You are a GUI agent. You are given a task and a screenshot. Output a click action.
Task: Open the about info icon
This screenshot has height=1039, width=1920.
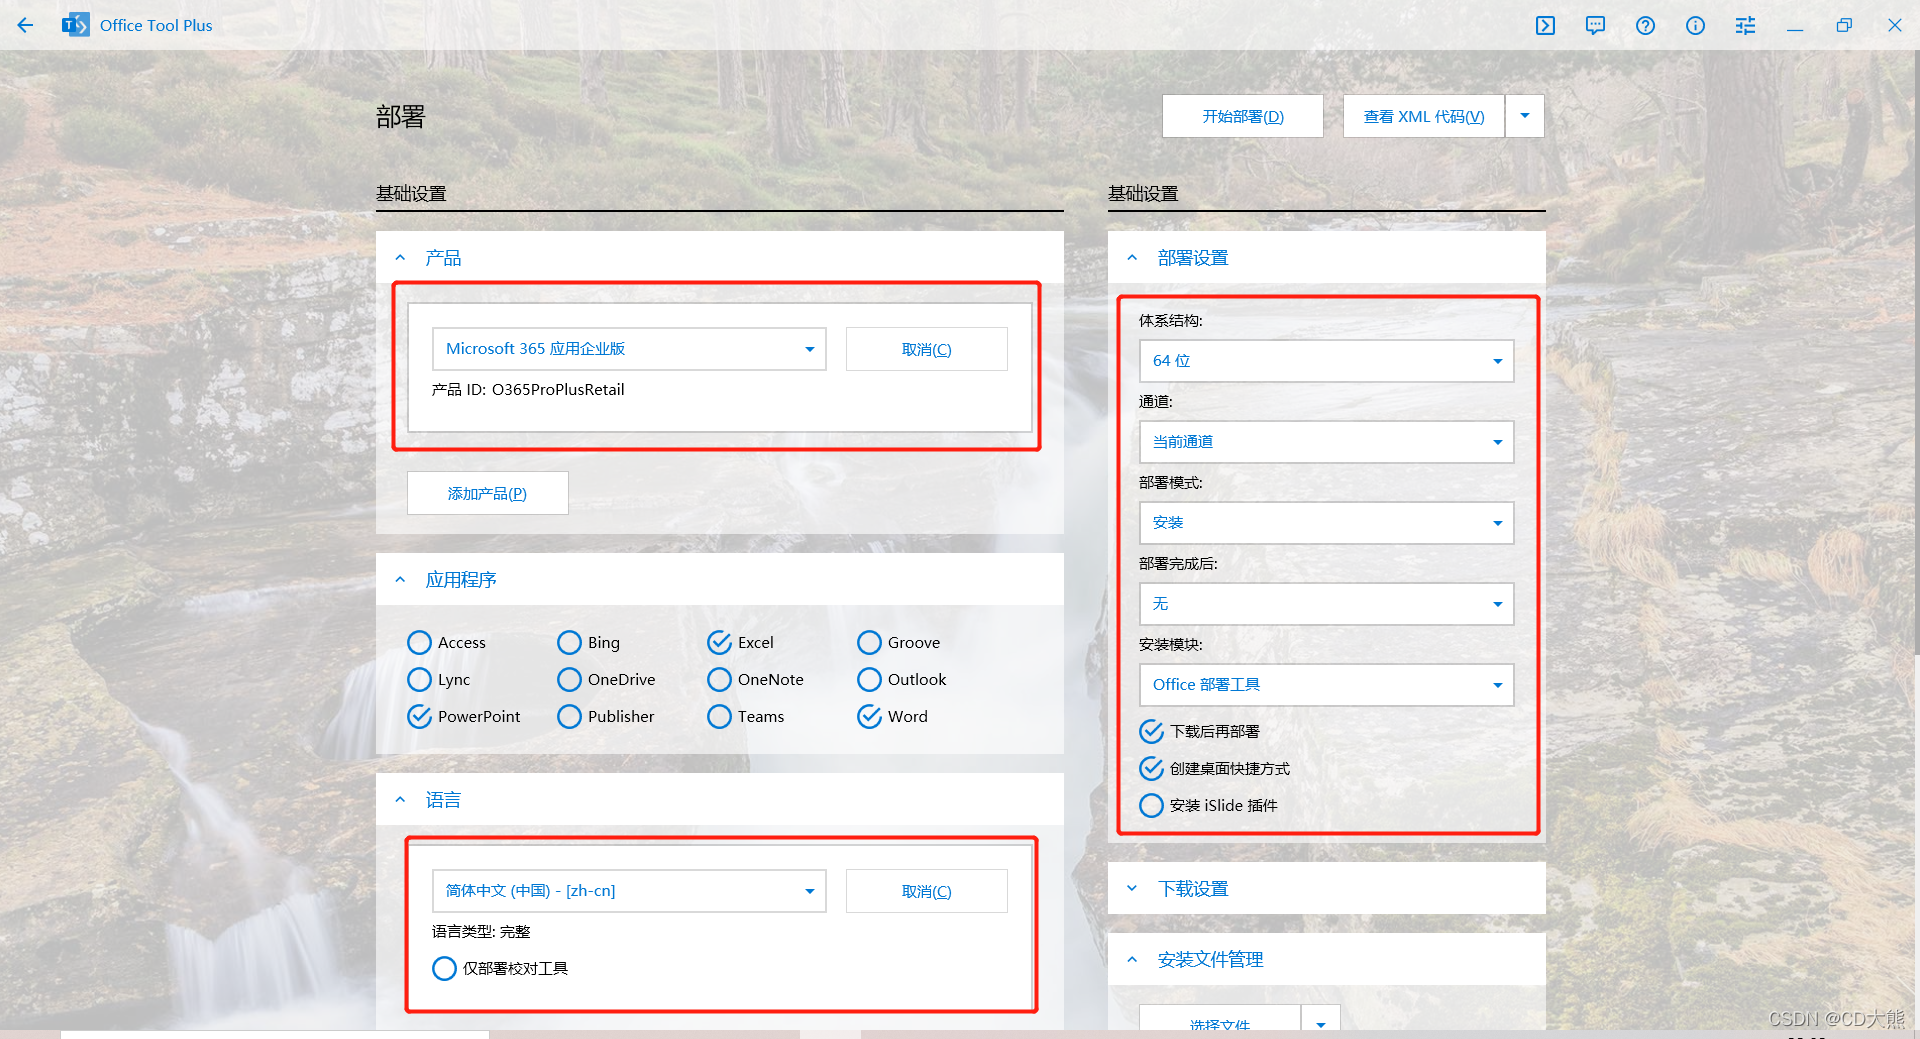(x=1695, y=25)
